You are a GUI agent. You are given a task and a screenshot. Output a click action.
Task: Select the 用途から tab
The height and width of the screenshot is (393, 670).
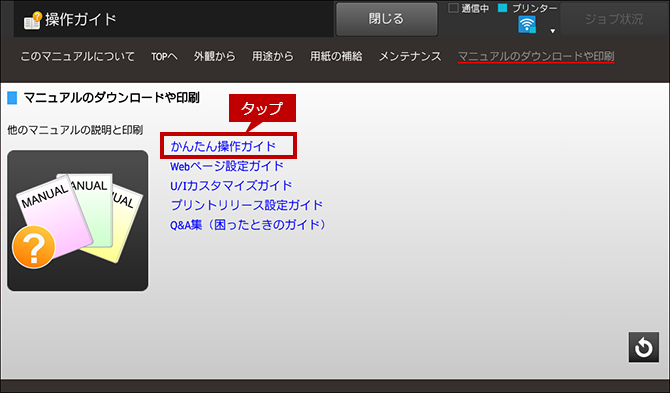click(x=273, y=56)
